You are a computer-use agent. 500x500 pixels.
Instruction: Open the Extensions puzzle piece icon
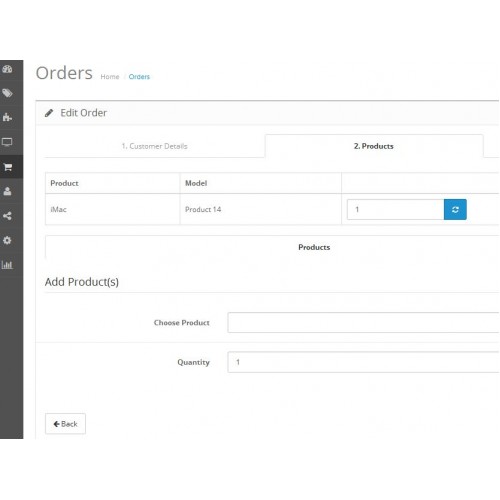tap(7, 117)
